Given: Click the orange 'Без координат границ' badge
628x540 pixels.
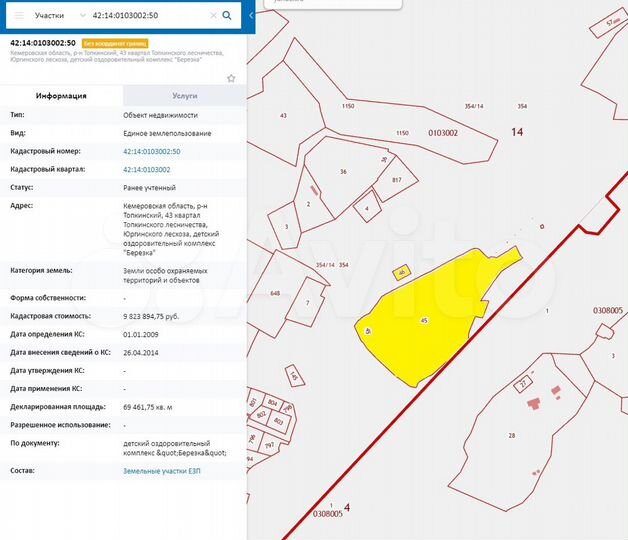Looking at the screenshot, I should tap(116, 44).
